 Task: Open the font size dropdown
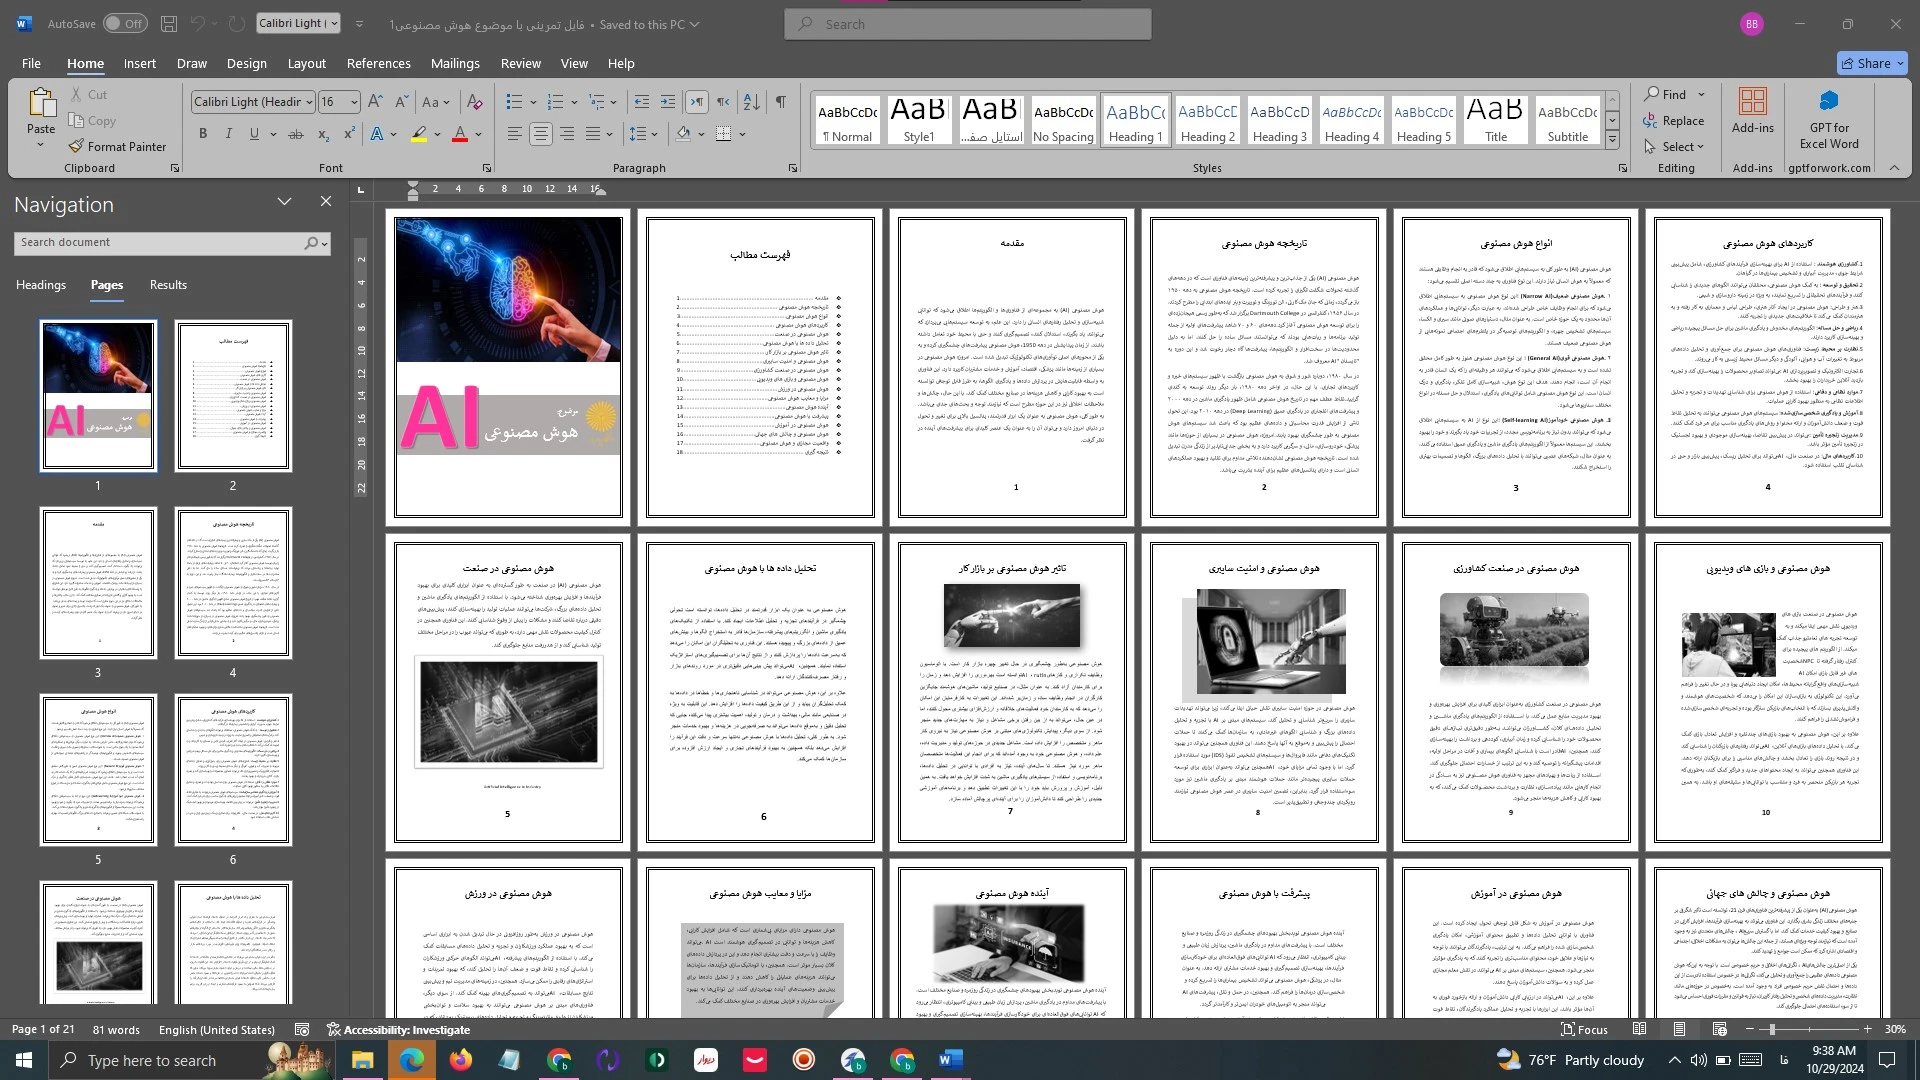353,102
